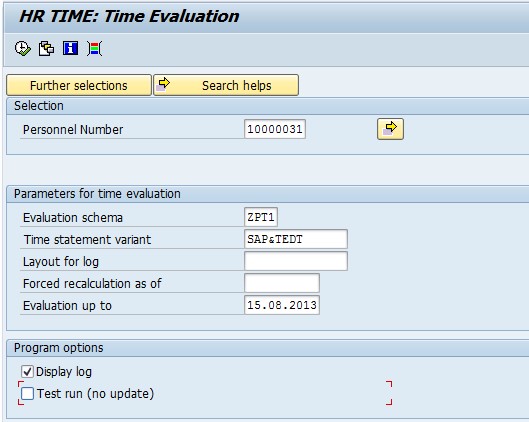Click the Evaluation up to date field
The image size is (529, 422).
click(x=282, y=305)
